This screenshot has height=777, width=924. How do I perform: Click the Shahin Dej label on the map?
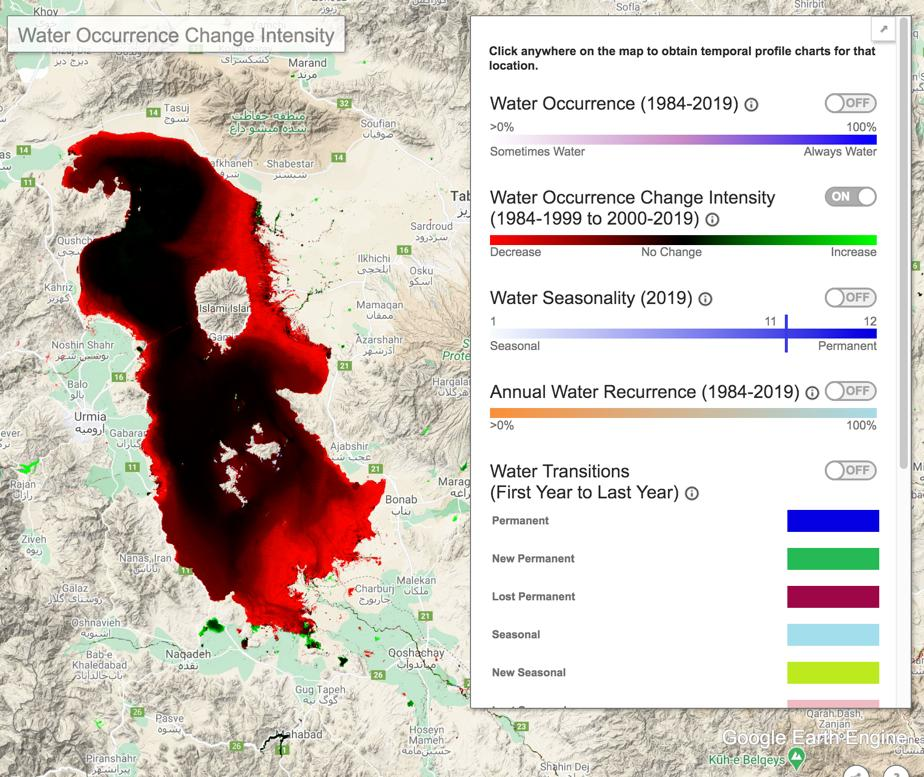point(565,766)
